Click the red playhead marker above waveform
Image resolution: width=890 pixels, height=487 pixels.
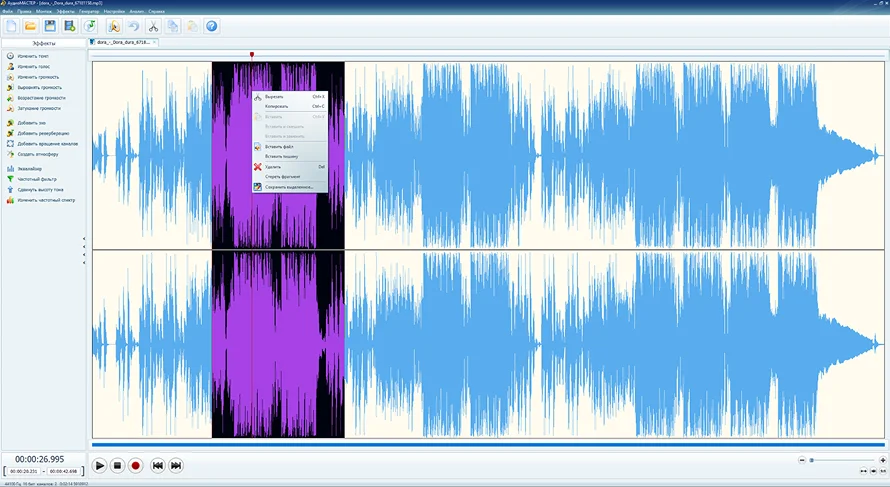[252, 55]
